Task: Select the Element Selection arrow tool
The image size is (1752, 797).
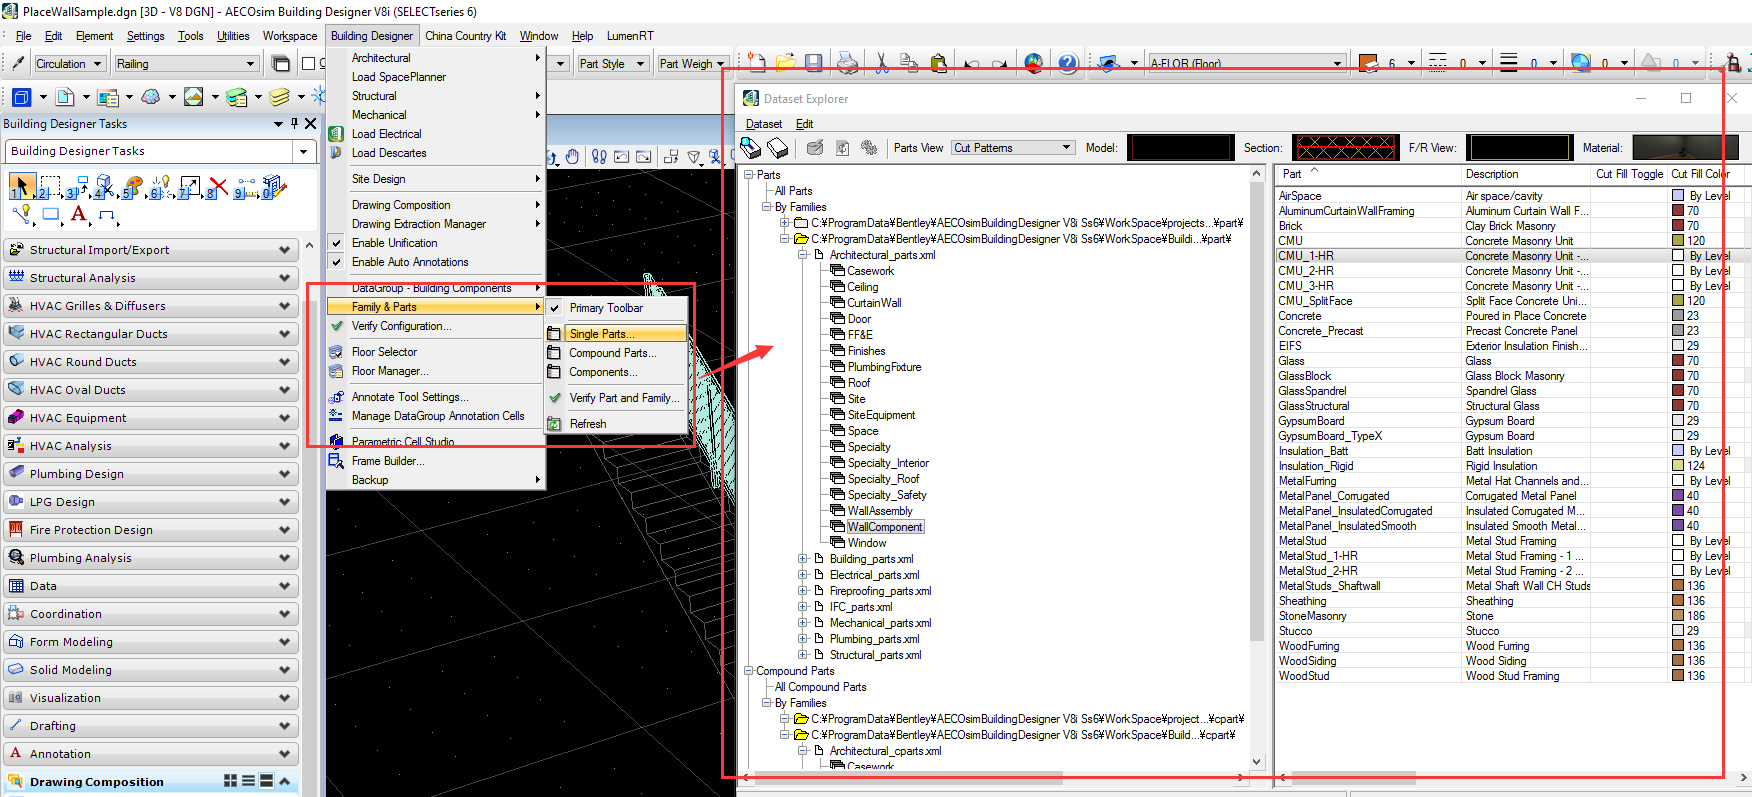Action: [x=21, y=187]
